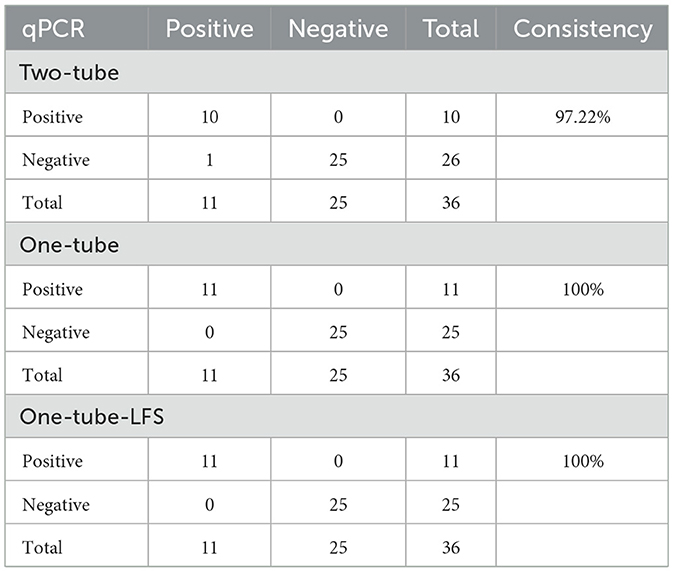Select the Negative row label under Two-tube
The height and width of the screenshot is (572, 674).
pos(55,160)
